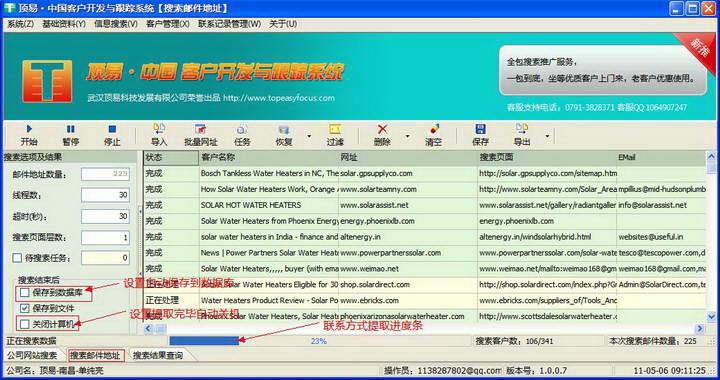Select www.ebricks.com URL cell
Image resolution: width=720 pixels, height=380 pixels.
click(x=408, y=301)
